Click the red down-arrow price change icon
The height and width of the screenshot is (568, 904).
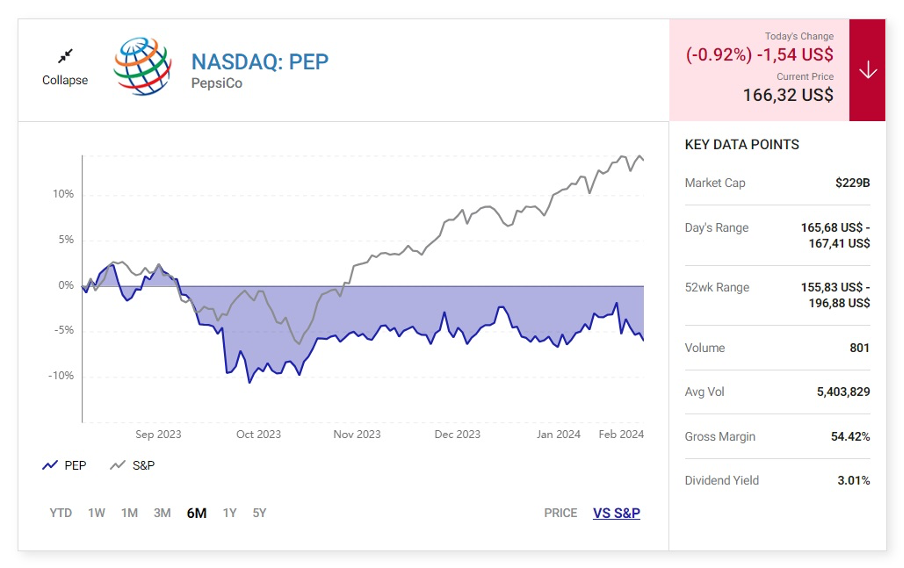coord(867,70)
